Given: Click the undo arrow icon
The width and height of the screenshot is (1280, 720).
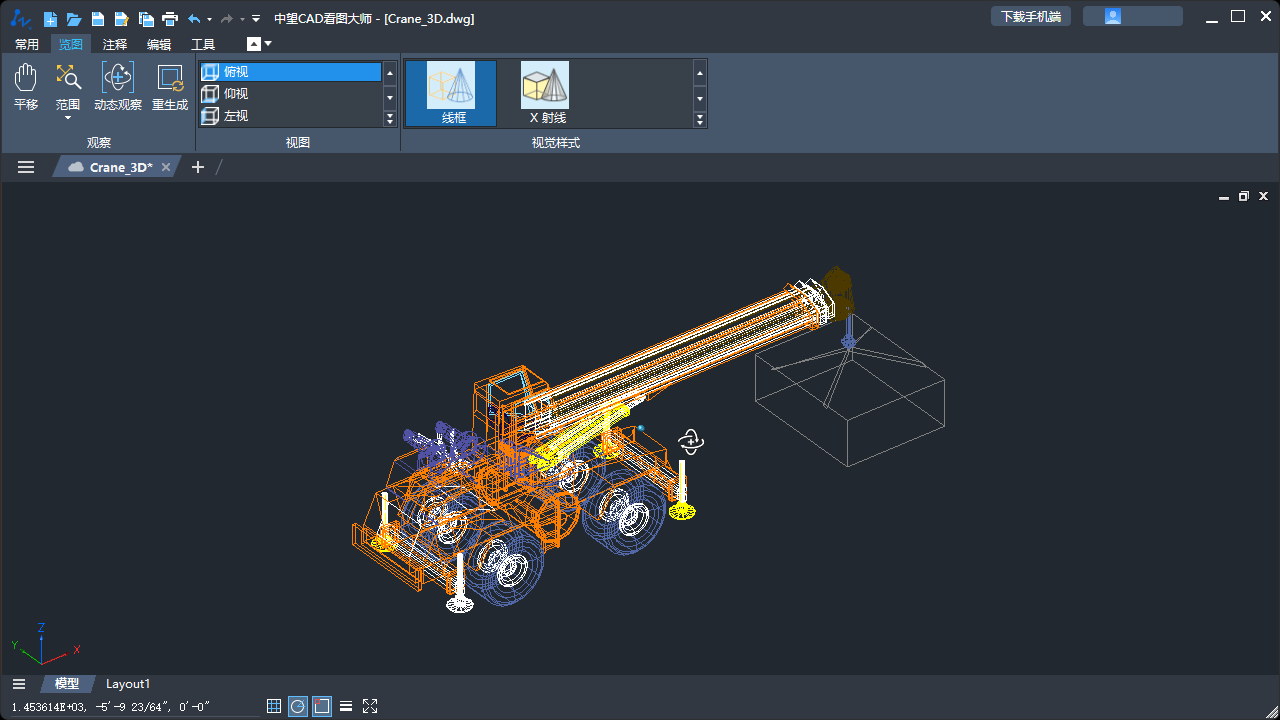Looking at the screenshot, I should coord(194,19).
